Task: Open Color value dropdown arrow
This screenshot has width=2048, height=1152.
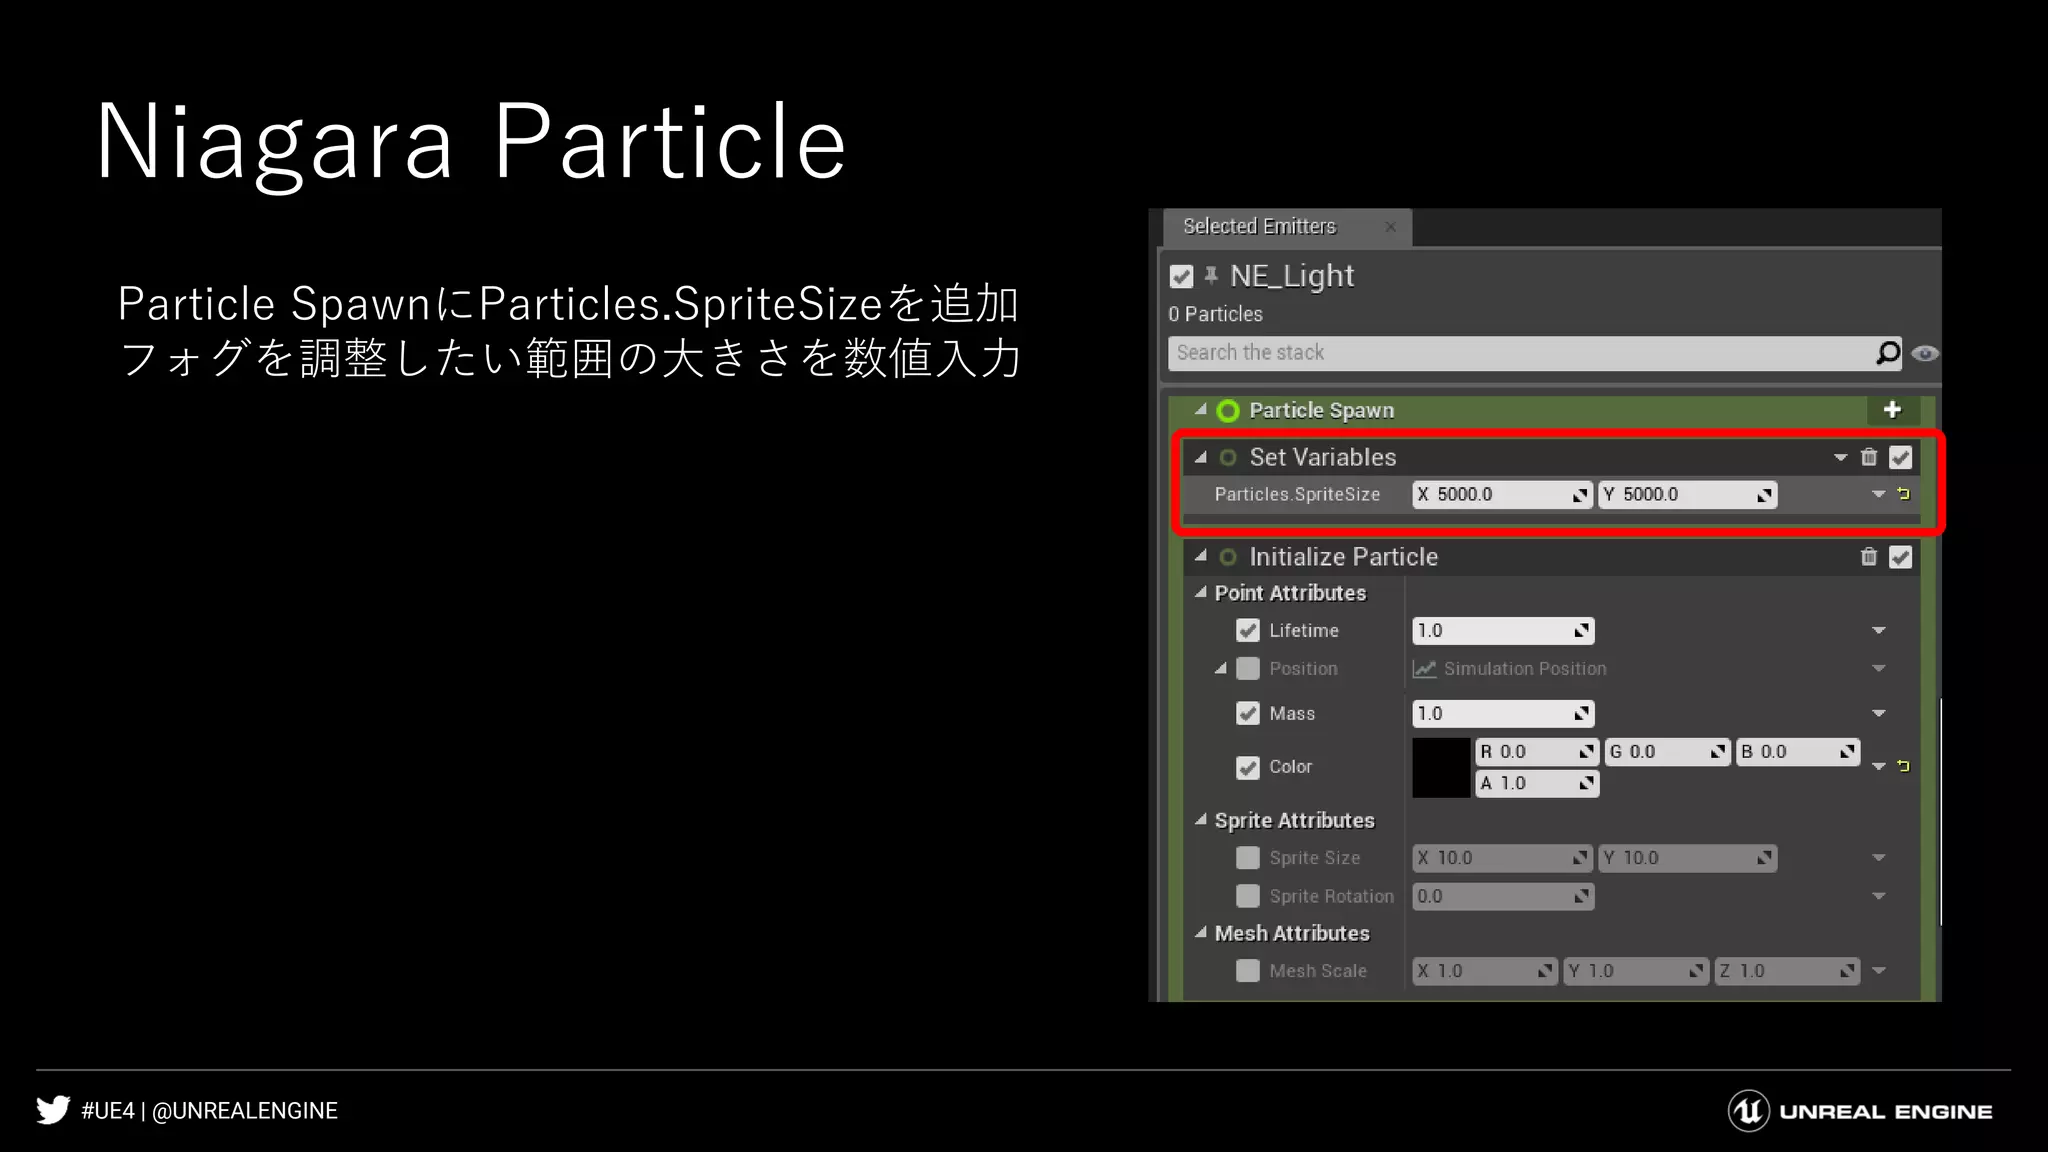Action: [x=1878, y=766]
